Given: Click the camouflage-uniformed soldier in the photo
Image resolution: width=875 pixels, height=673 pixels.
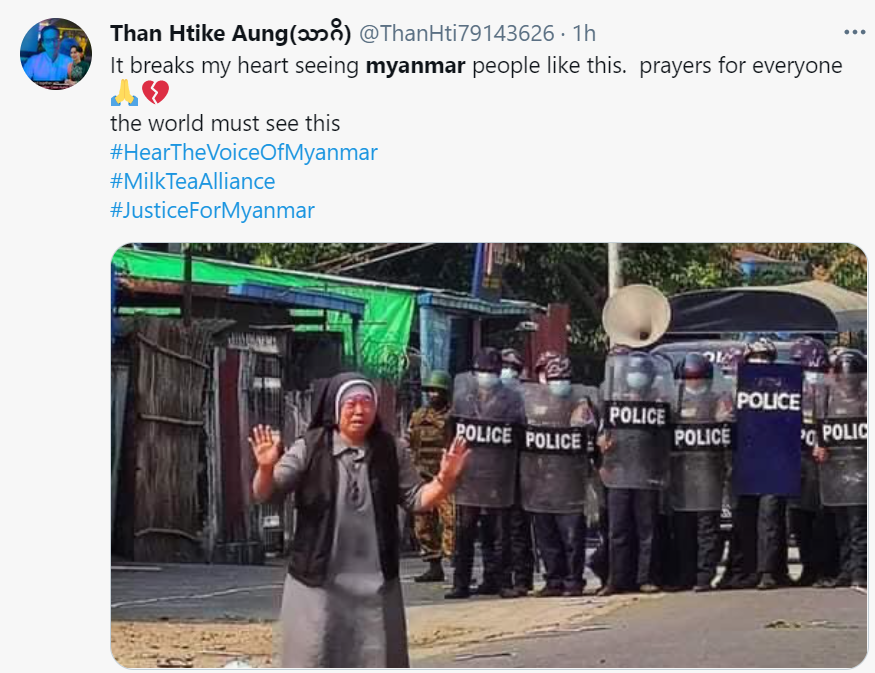Looking at the screenshot, I should 432,474.
